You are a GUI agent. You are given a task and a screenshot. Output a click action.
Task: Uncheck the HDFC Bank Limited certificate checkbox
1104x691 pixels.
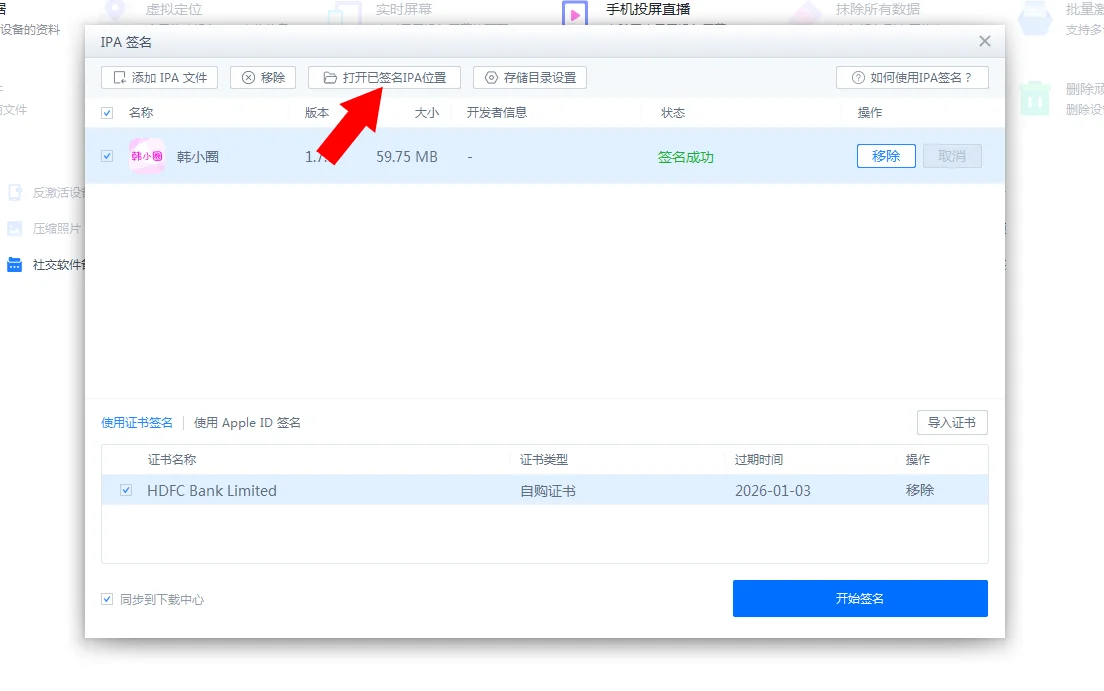[125, 490]
